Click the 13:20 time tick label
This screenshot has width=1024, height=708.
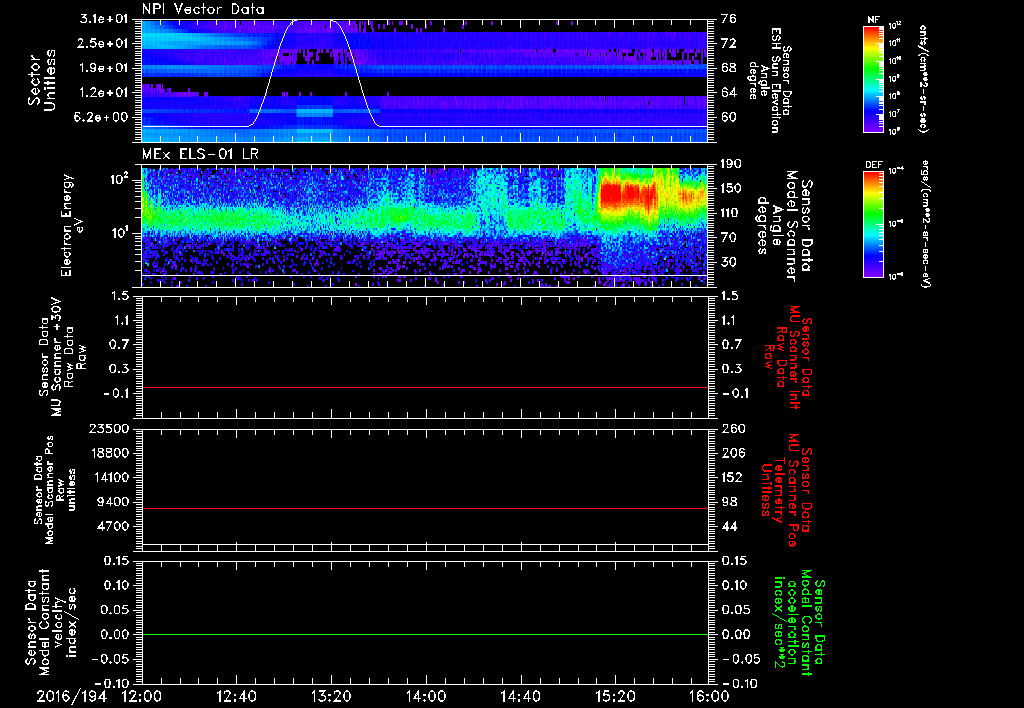point(331,696)
